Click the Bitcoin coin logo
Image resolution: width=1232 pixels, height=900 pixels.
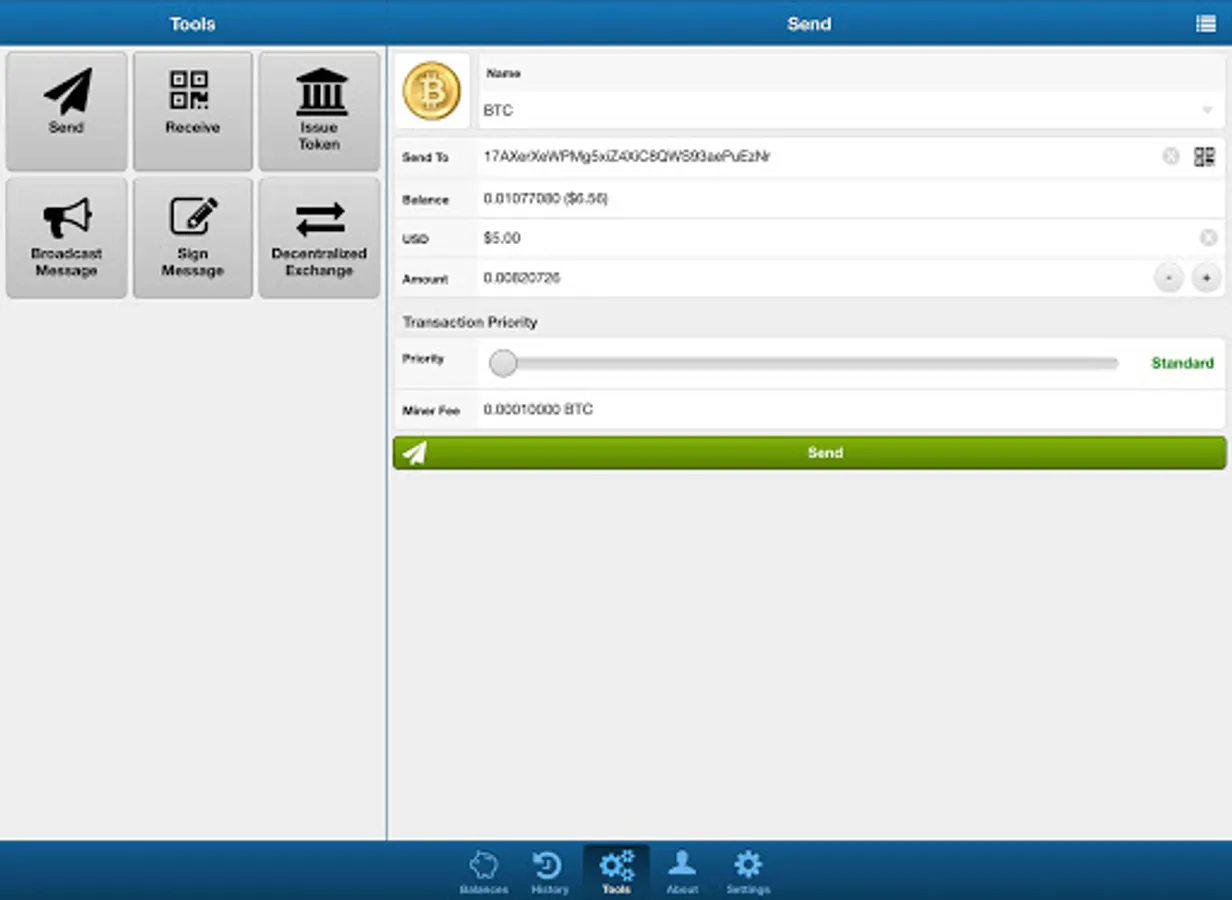tap(432, 91)
